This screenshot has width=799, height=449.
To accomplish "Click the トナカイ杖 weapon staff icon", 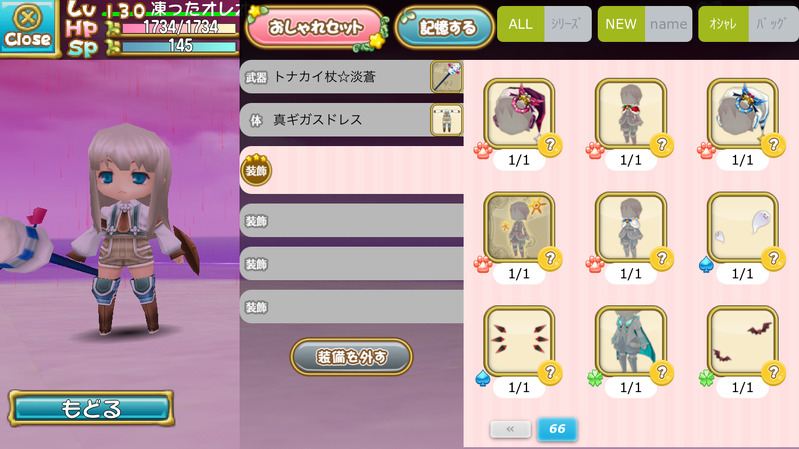I will coord(446,76).
